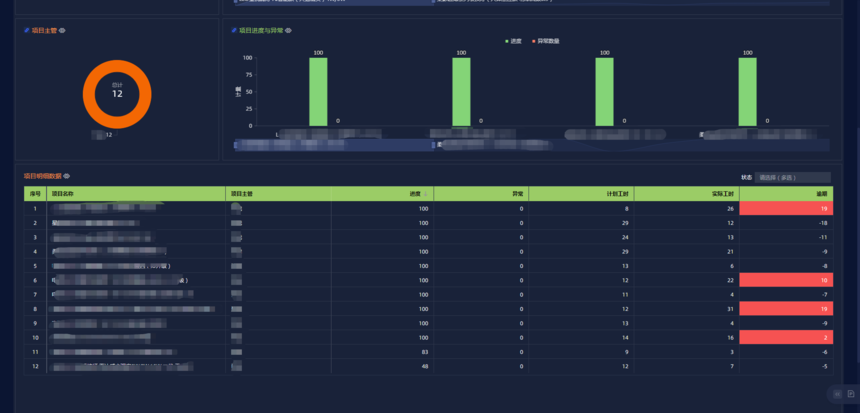Click the document export icon at bottom right
This screenshot has width=860, height=413.
coord(850,394)
